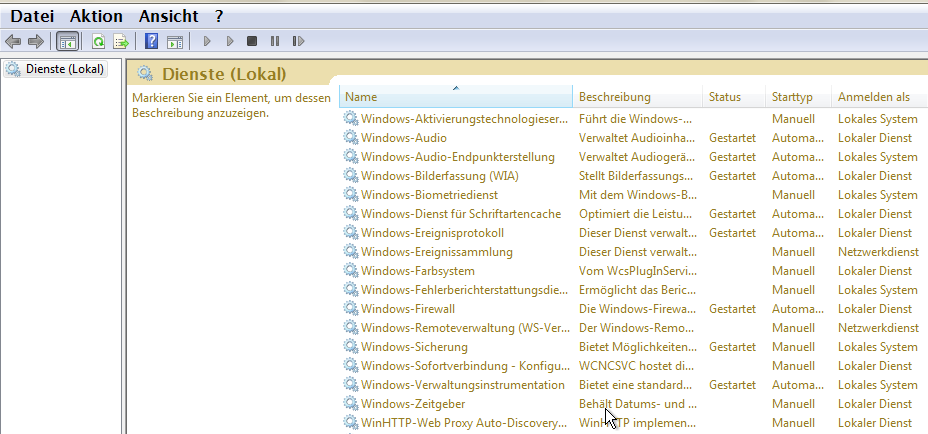This screenshot has height=434, width=928.
Task: Click Gestartet status of Windows-Sicherung
Action: click(732, 346)
